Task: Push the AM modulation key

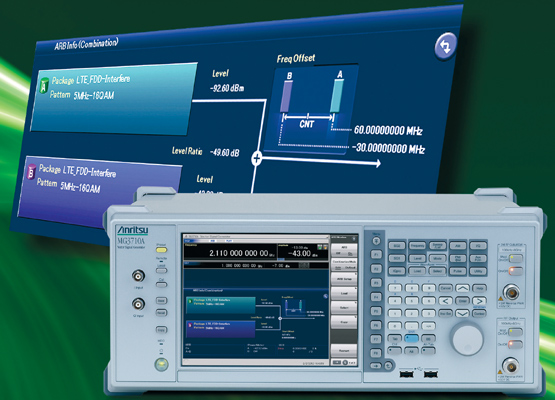Action: coord(458,245)
